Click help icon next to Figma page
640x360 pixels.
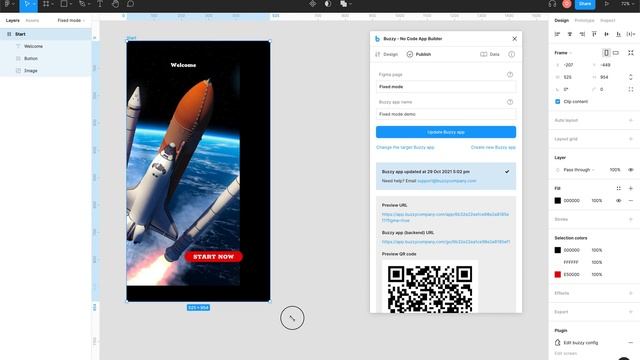(510, 75)
